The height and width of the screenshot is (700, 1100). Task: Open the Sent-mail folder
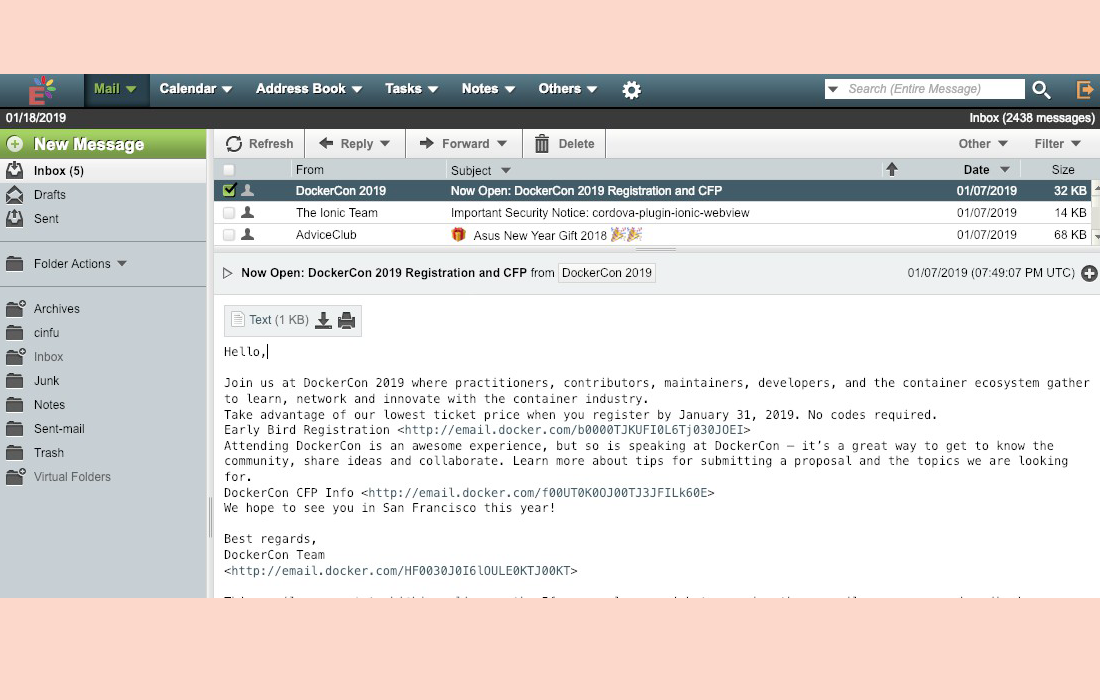pyautogui.click(x=59, y=429)
